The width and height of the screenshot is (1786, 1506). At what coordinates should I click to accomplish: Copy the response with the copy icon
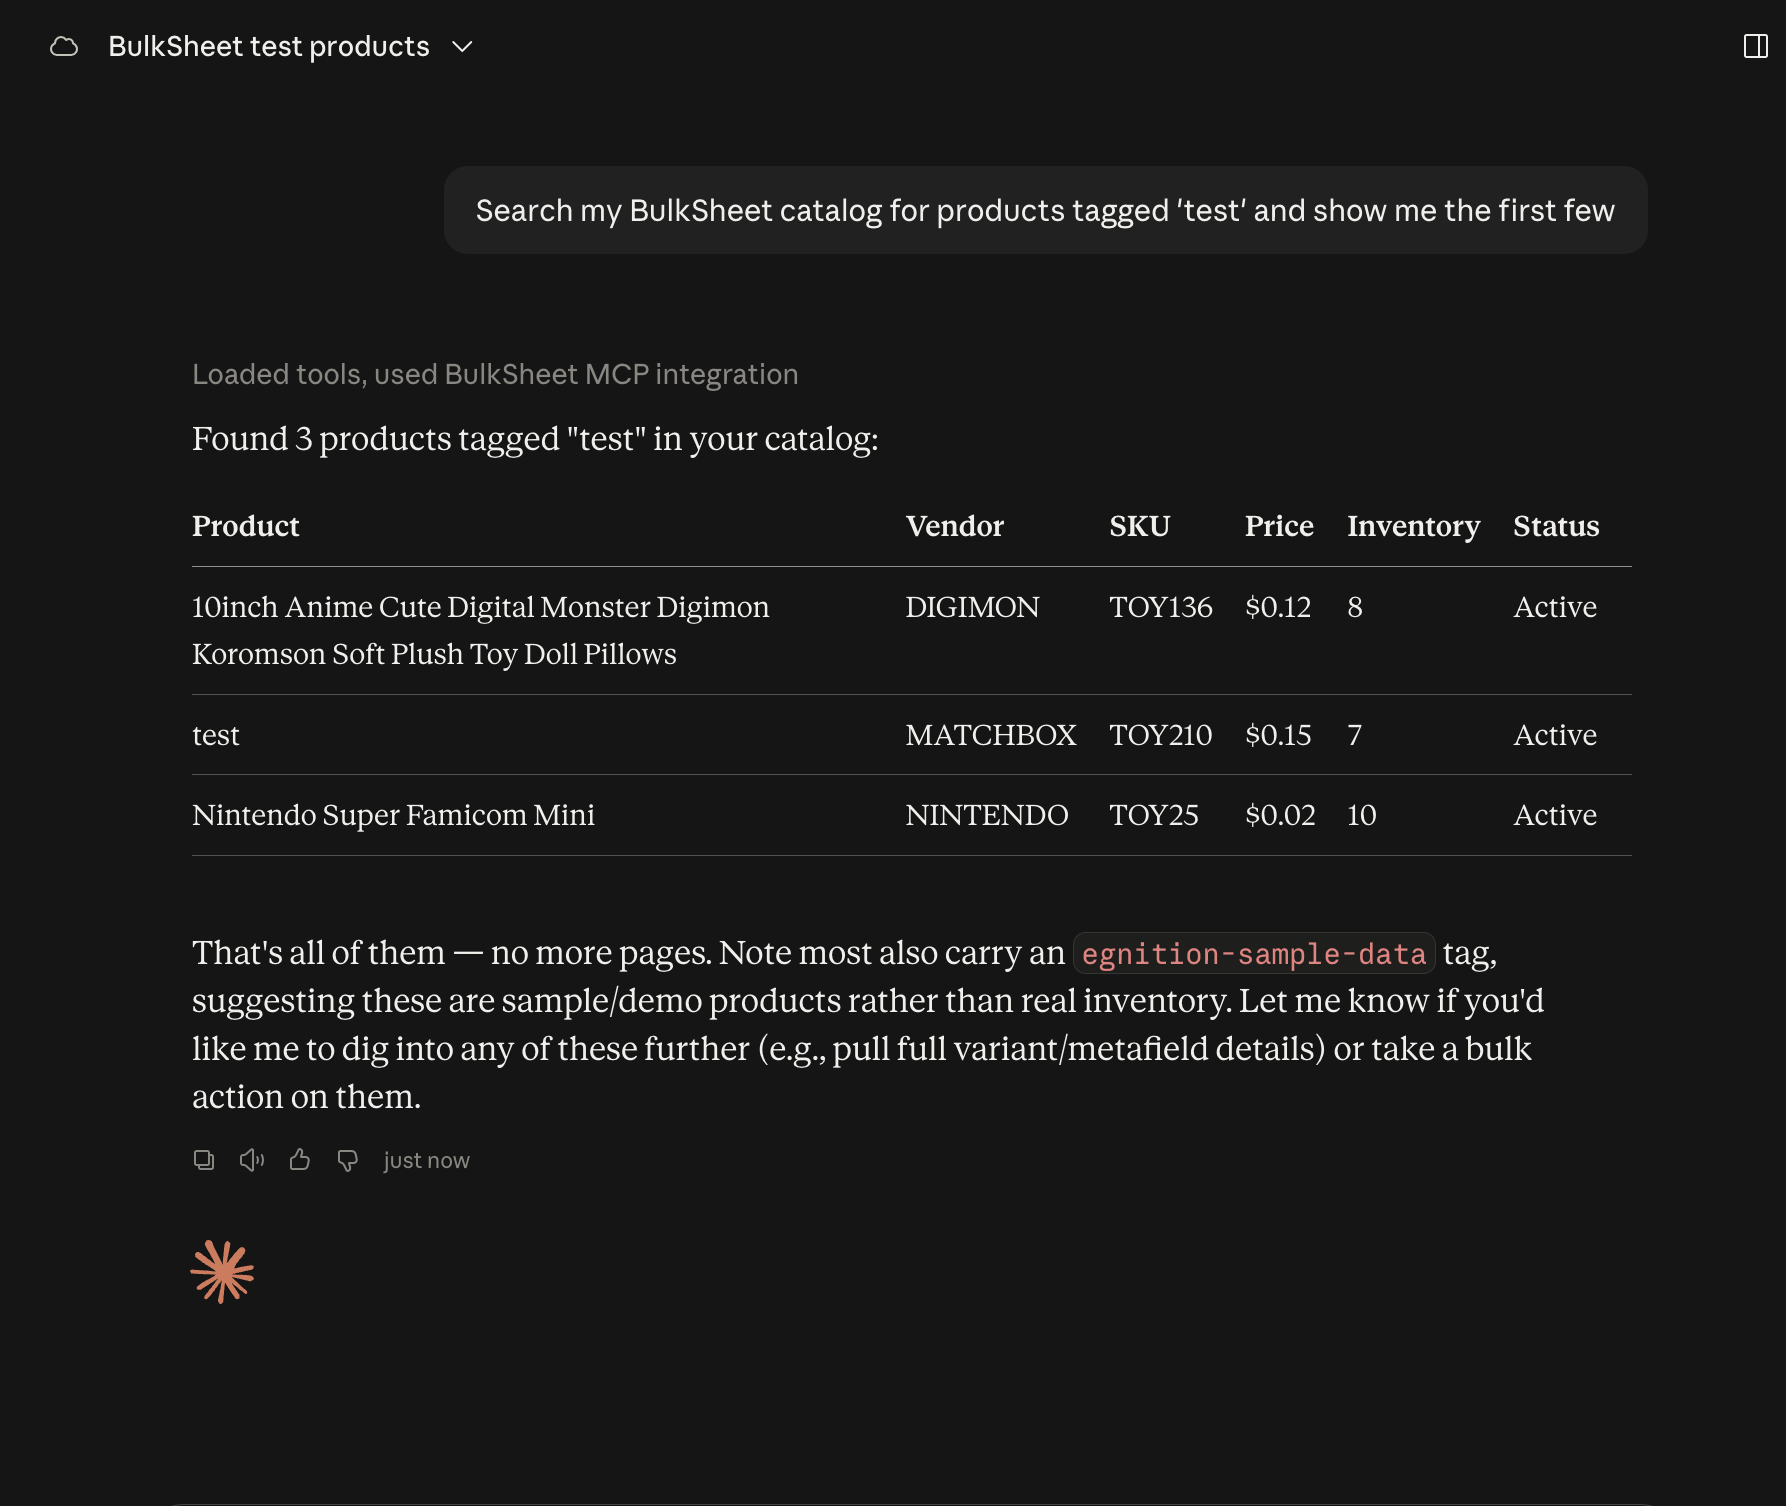[204, 1160]
